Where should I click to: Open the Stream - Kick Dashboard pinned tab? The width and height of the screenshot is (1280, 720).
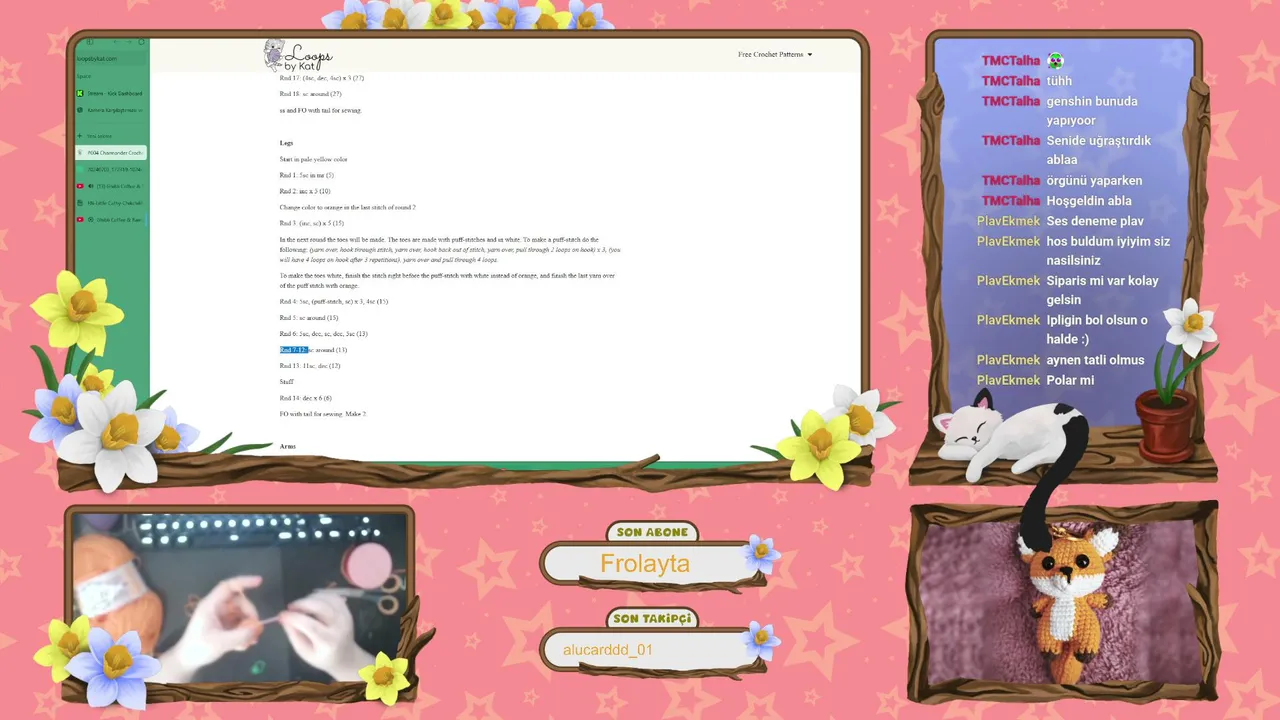point(111,93)
